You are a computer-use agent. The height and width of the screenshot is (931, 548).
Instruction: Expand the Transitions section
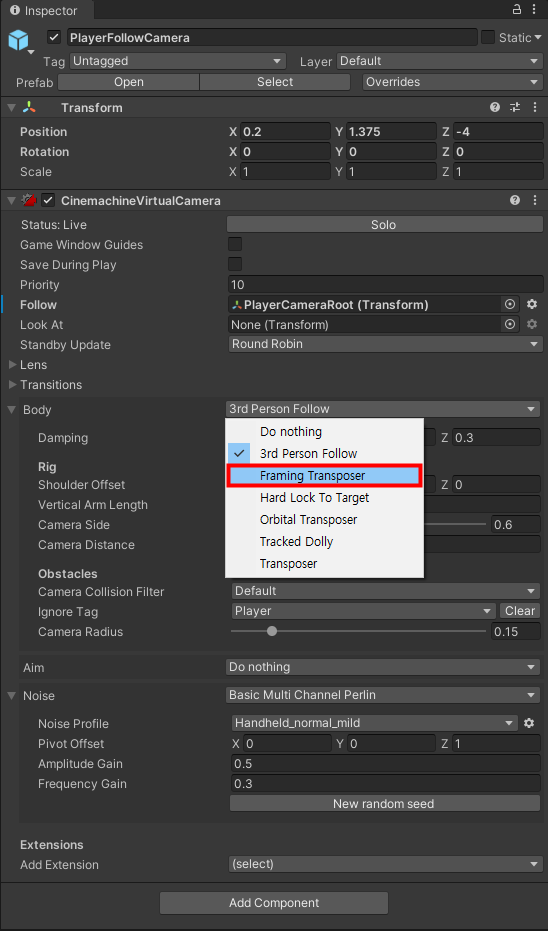pyautogui.click(x=12, y=385)
